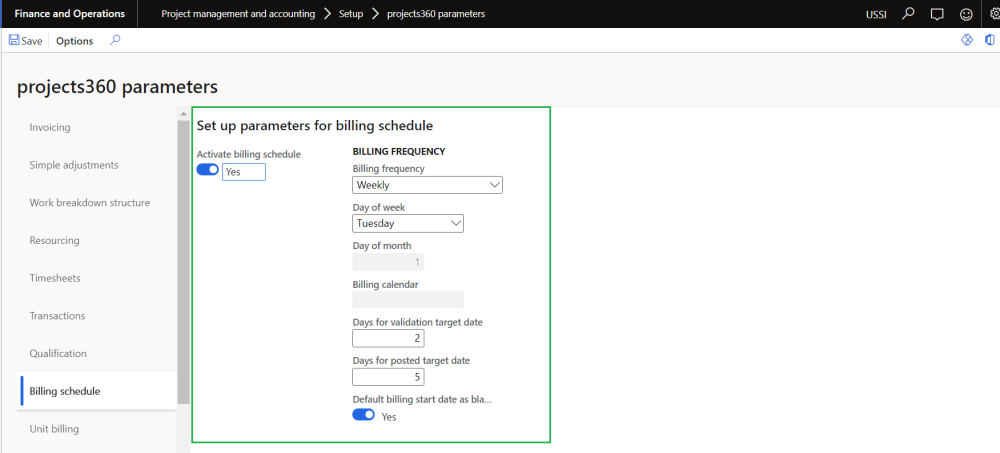Switch to the Timesheets tab
The width and height of the screenshot is (1000, 453).
coord(55,278)
